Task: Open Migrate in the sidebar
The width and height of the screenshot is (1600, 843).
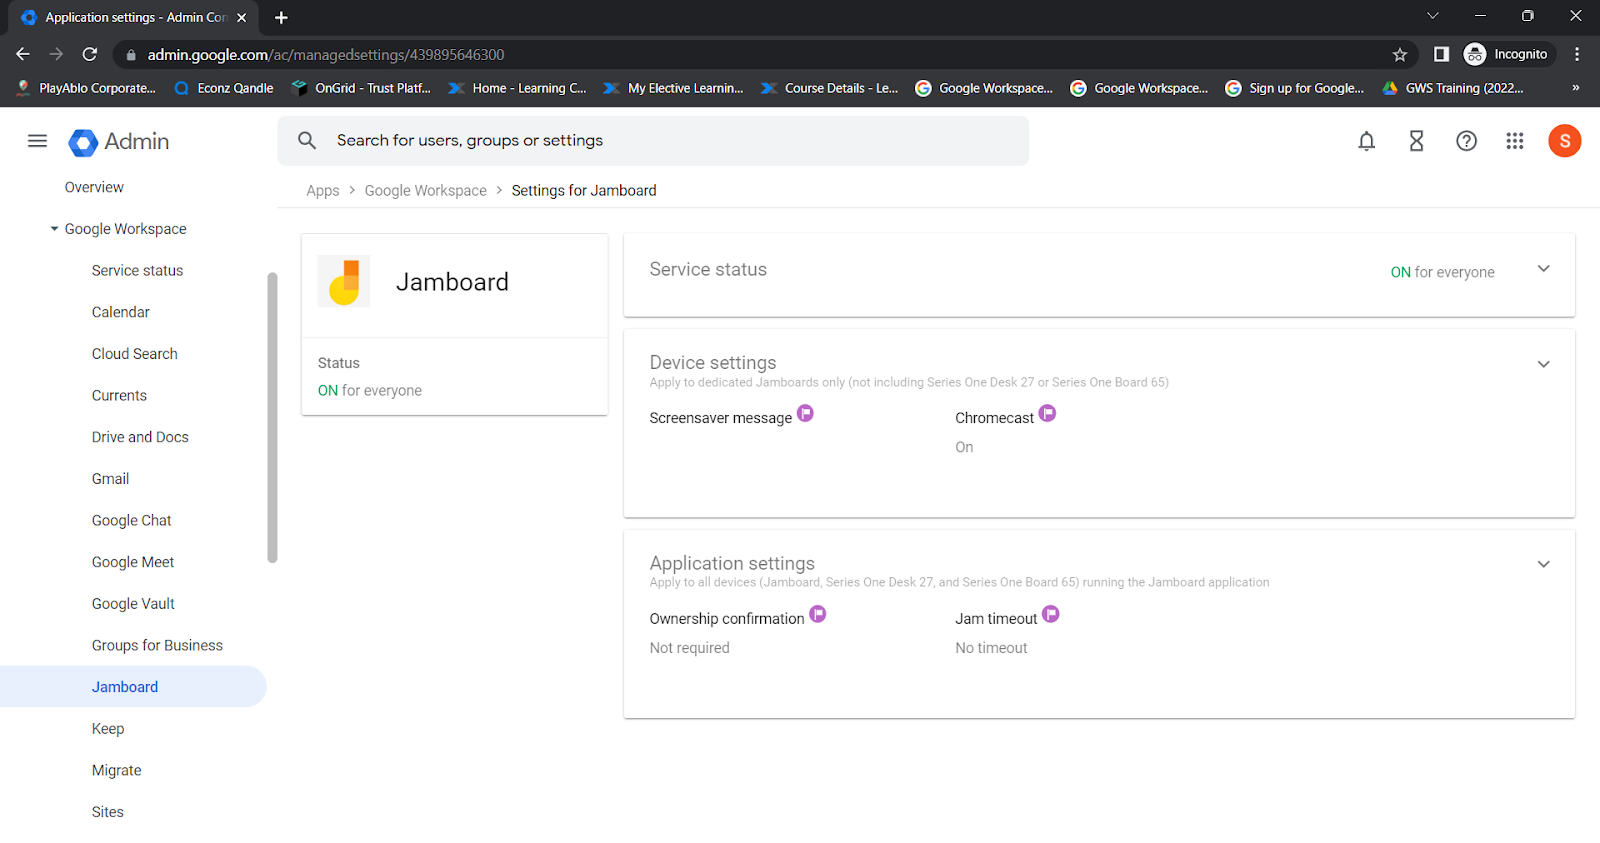Action: point(116,770)
